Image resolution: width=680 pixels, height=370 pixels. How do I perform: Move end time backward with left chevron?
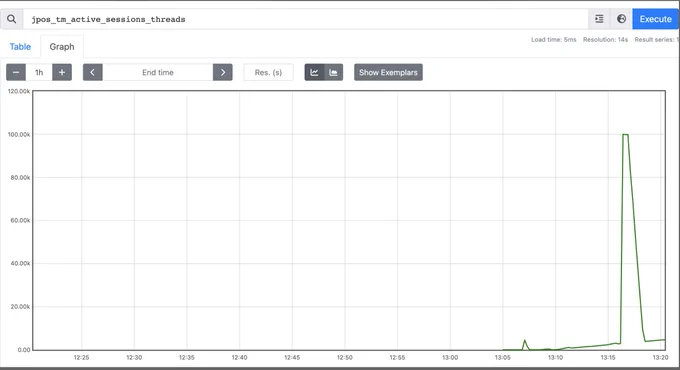tap(92, 72)
